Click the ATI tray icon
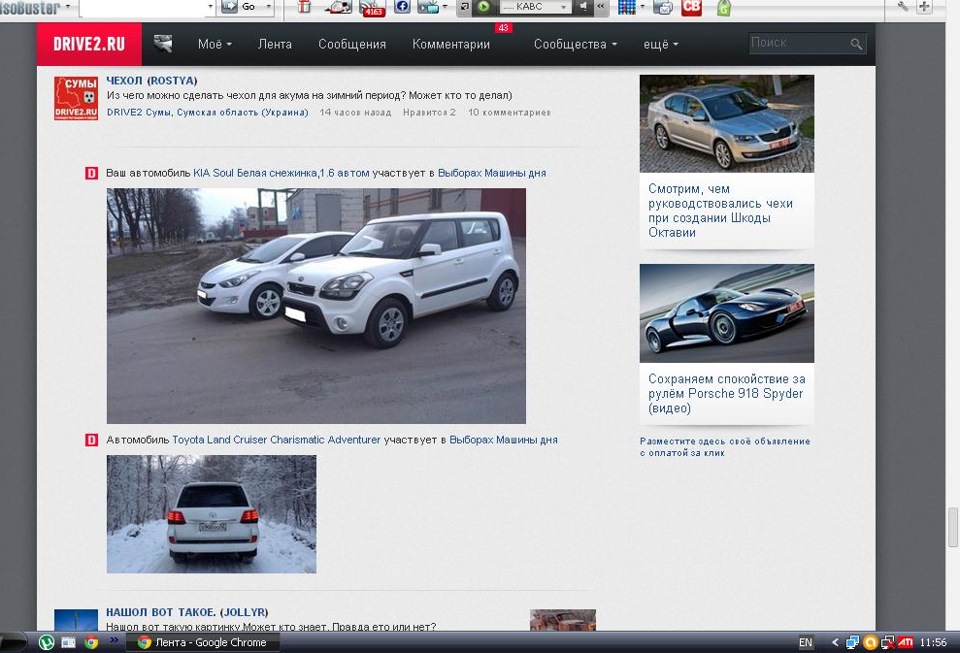 pos(906,643)
